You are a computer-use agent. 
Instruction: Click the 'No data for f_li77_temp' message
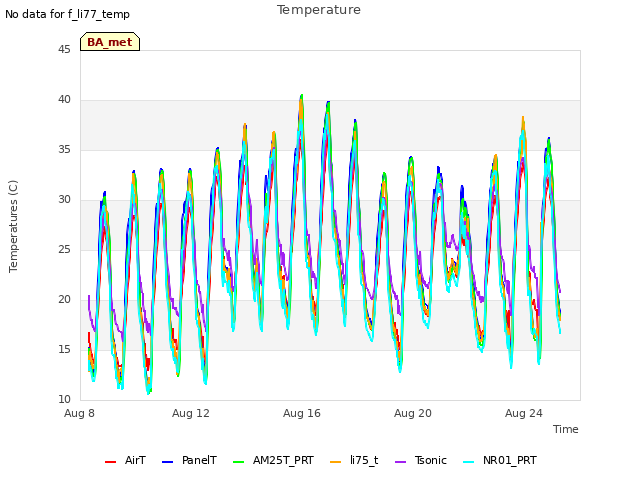67,14
